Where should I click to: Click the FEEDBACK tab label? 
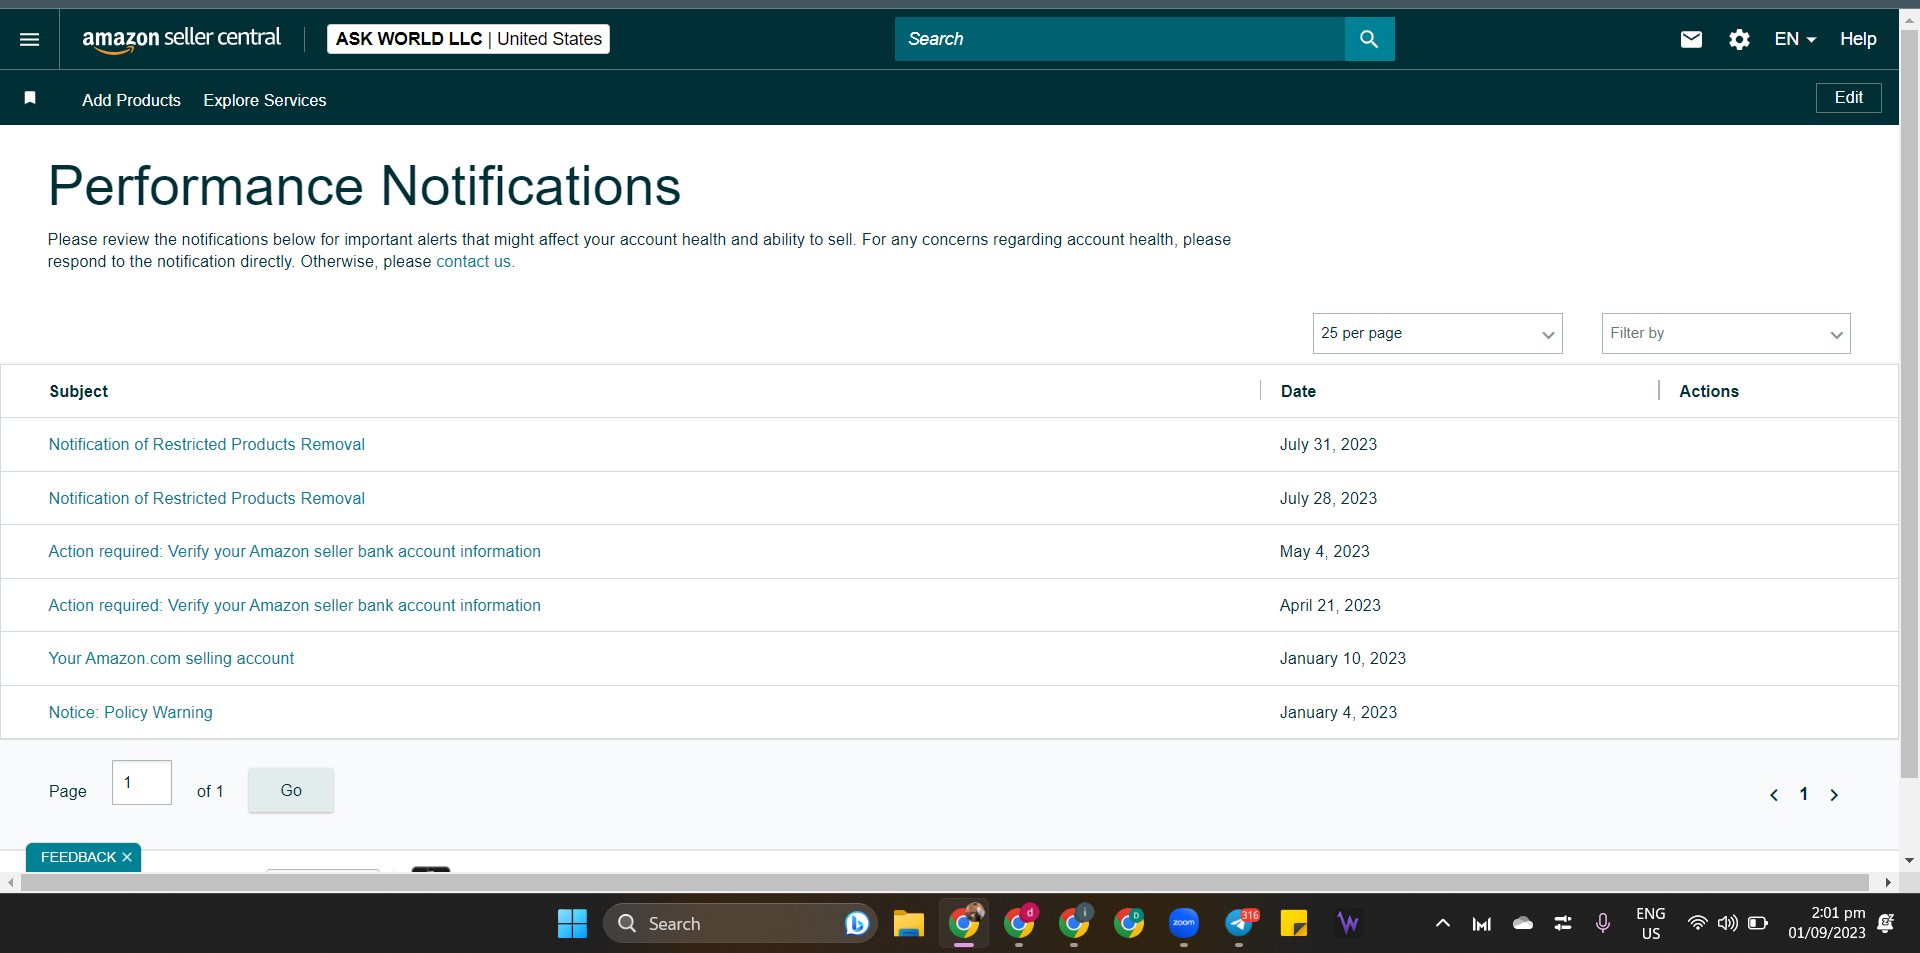pos(78,857)
